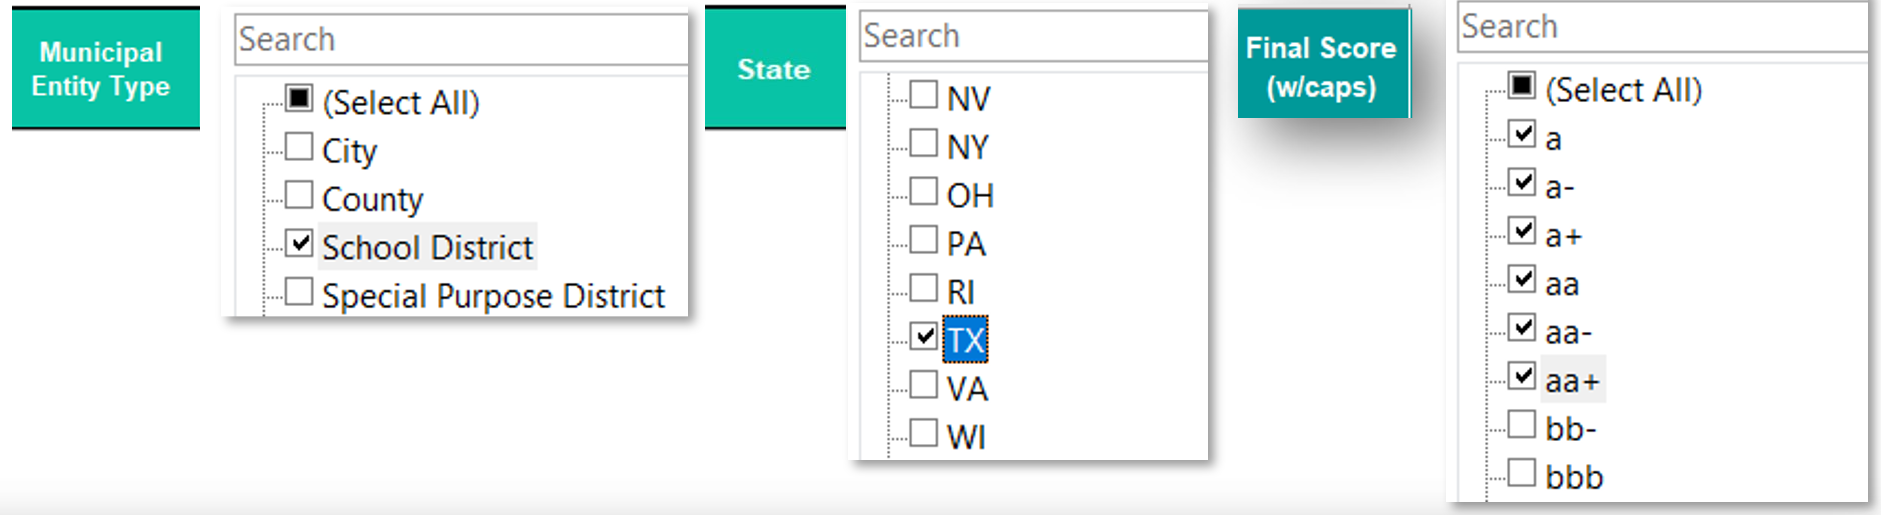Check the VA state checkbox
Viewport: 1881px width, 515px height.
coord(924,385)
